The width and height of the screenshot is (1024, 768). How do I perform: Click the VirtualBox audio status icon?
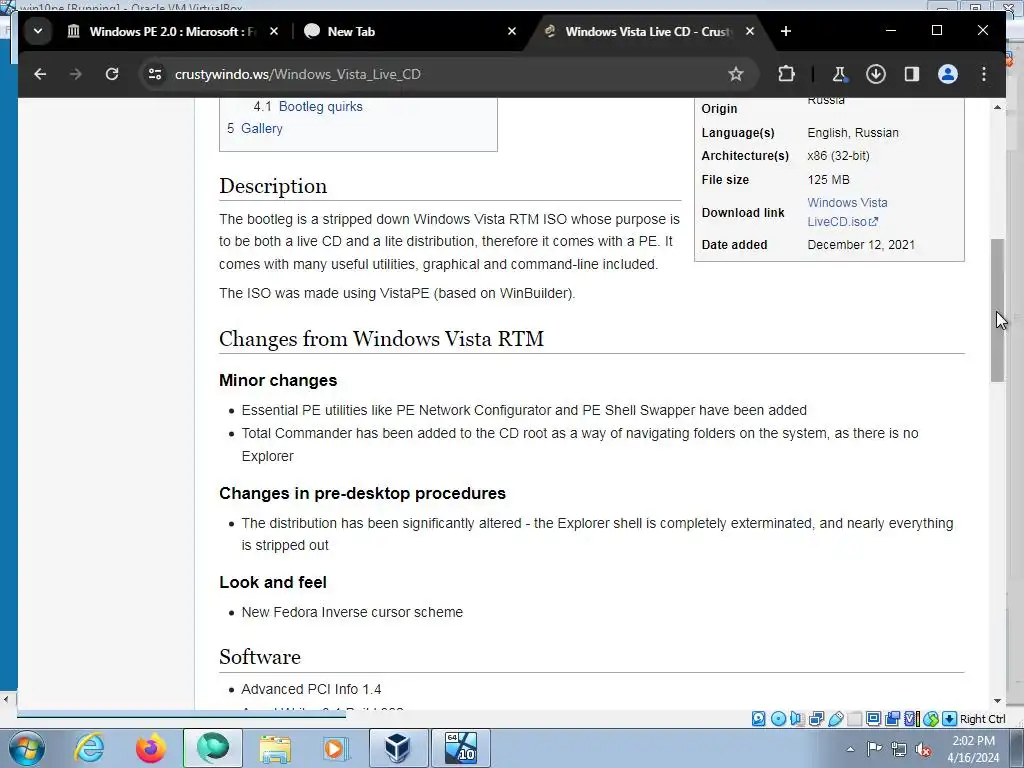[x=797, y=719]
